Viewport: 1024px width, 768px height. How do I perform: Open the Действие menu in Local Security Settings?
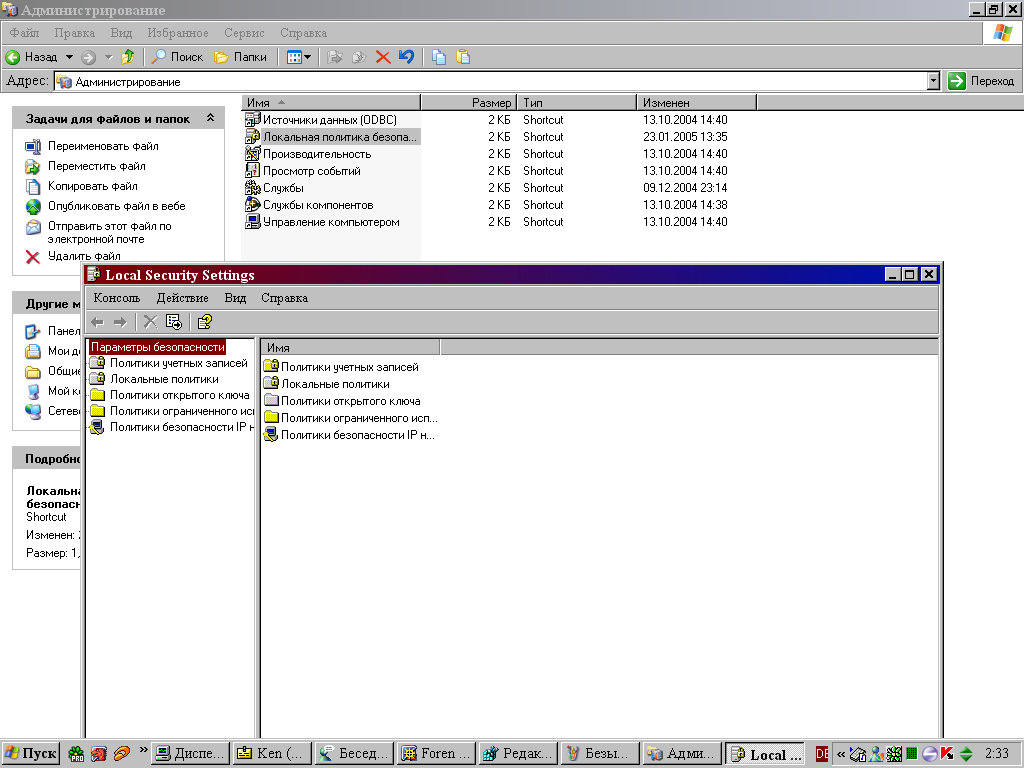click(x=182, y=298)
